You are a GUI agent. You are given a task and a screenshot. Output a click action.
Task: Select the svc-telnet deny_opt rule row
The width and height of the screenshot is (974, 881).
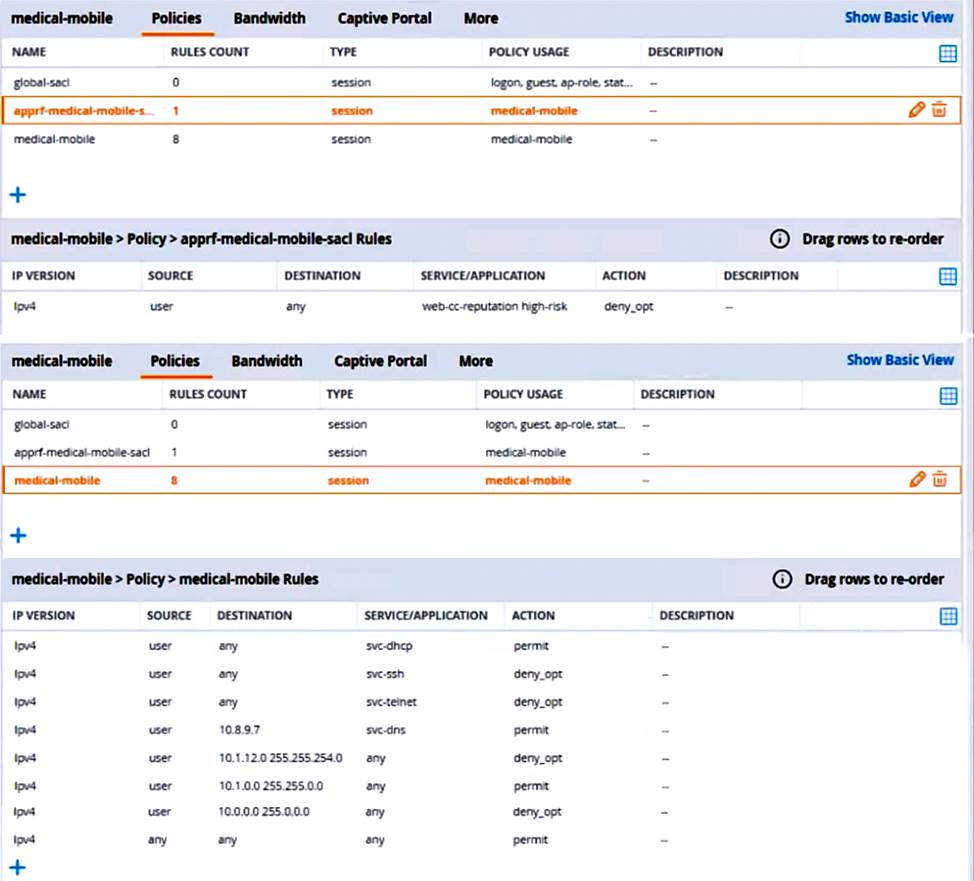tap(400, 702)
